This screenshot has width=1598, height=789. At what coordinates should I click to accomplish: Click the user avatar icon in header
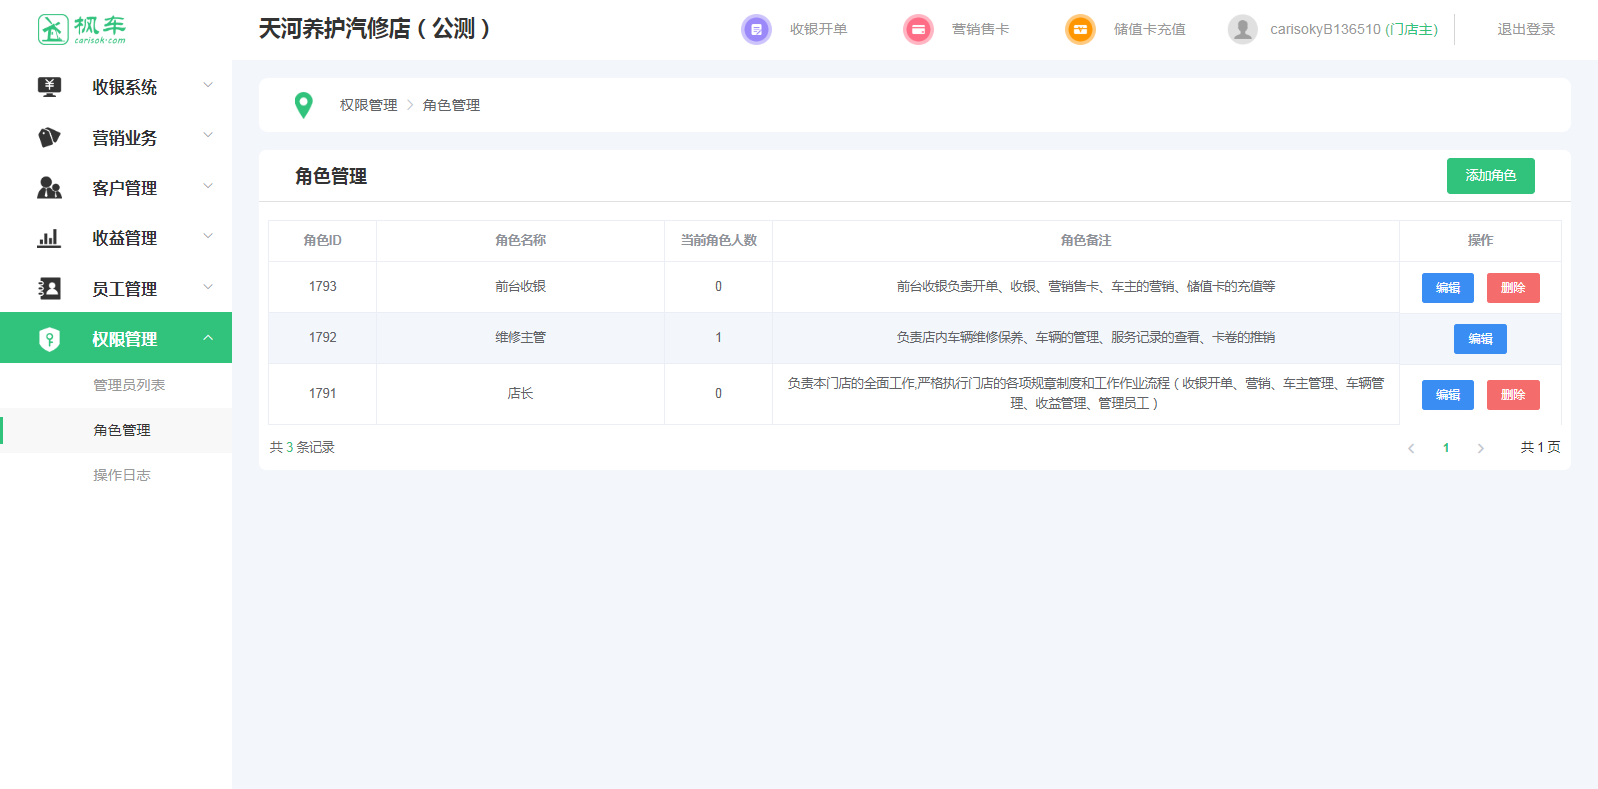coord(1242,30)
